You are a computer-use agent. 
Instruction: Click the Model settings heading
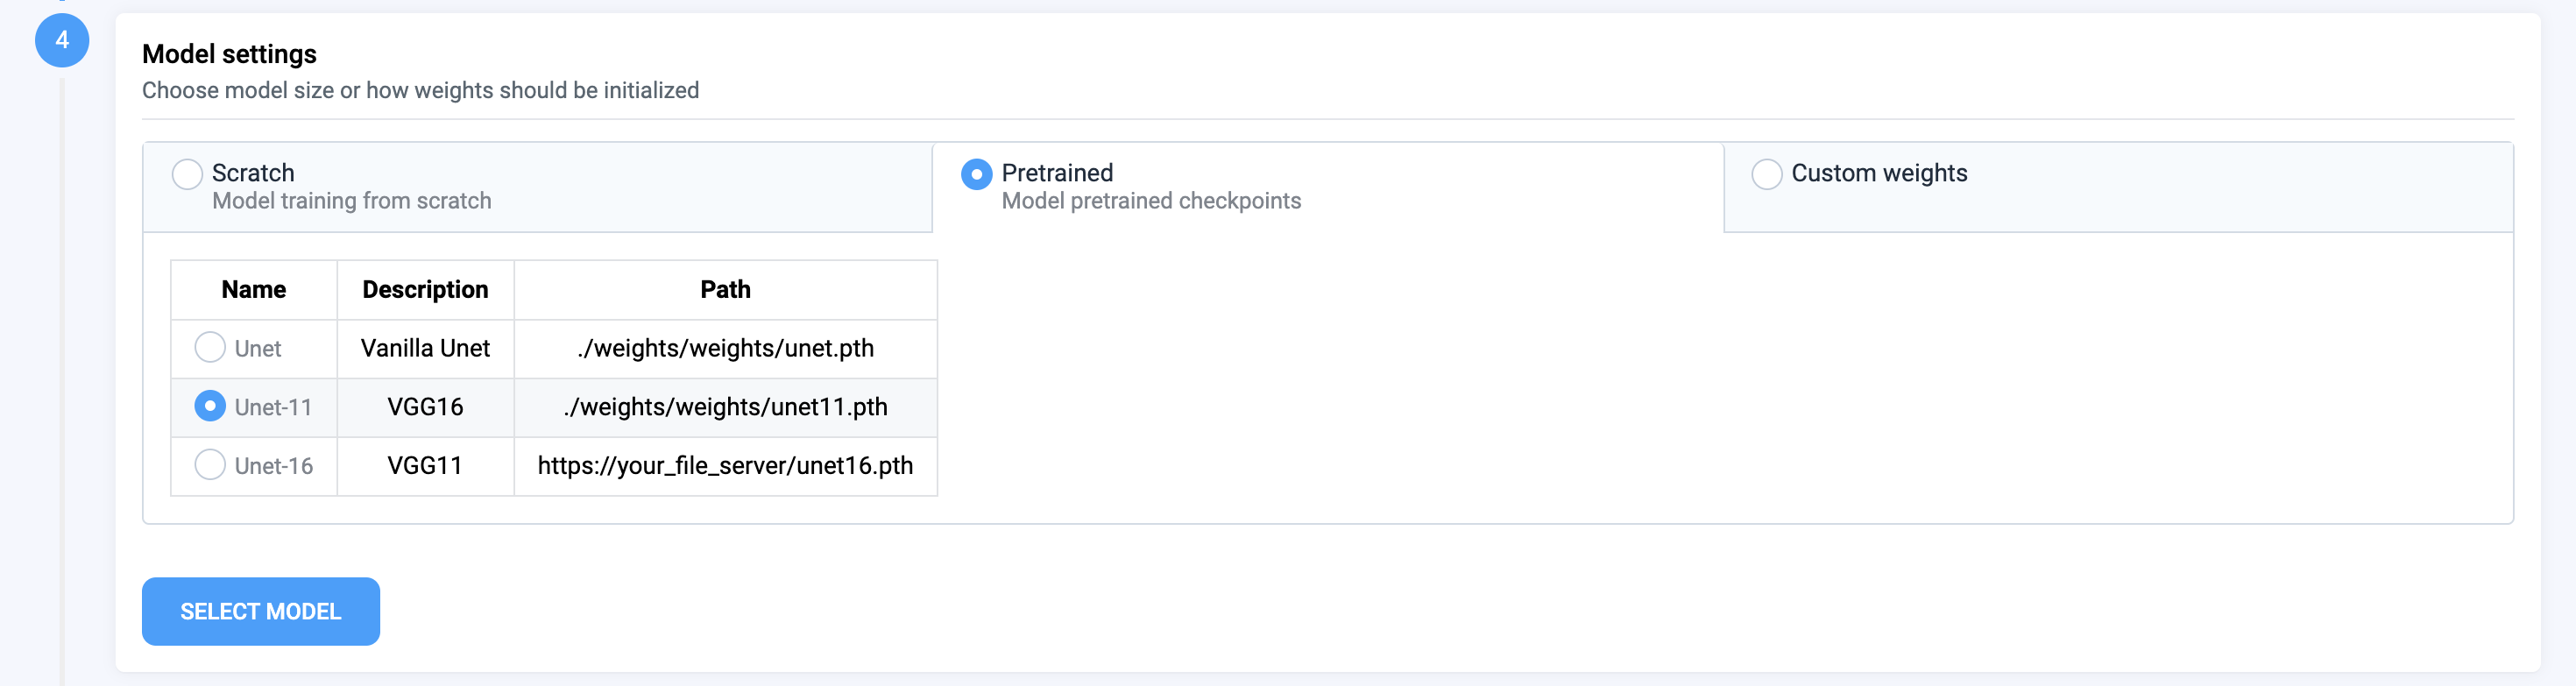(x=229, y=54)
